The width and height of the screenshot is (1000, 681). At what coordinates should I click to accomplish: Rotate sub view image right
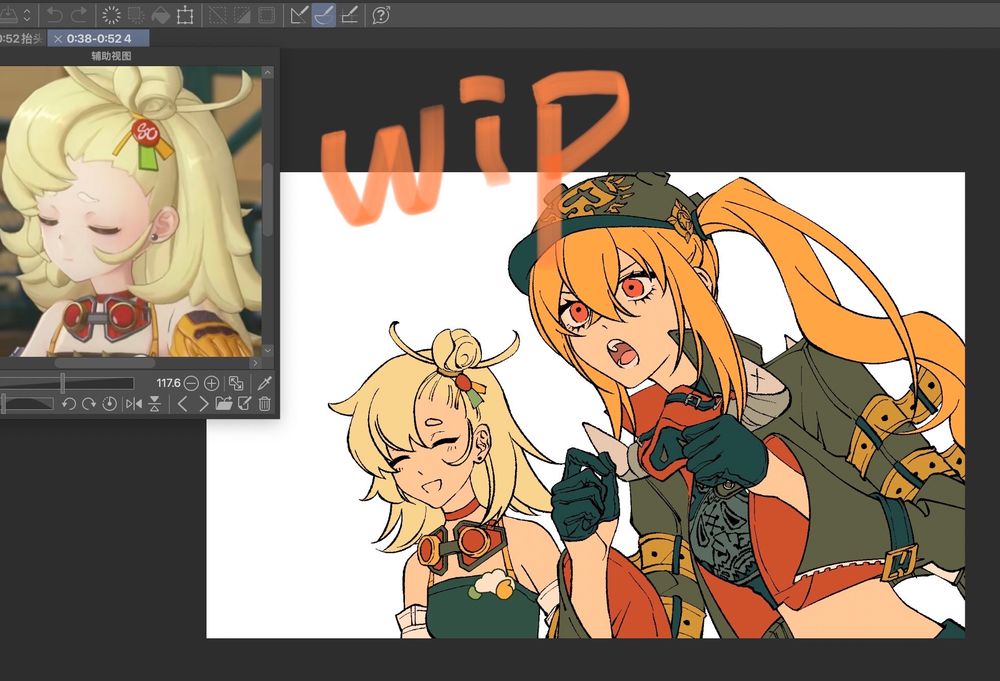point(89,404)
